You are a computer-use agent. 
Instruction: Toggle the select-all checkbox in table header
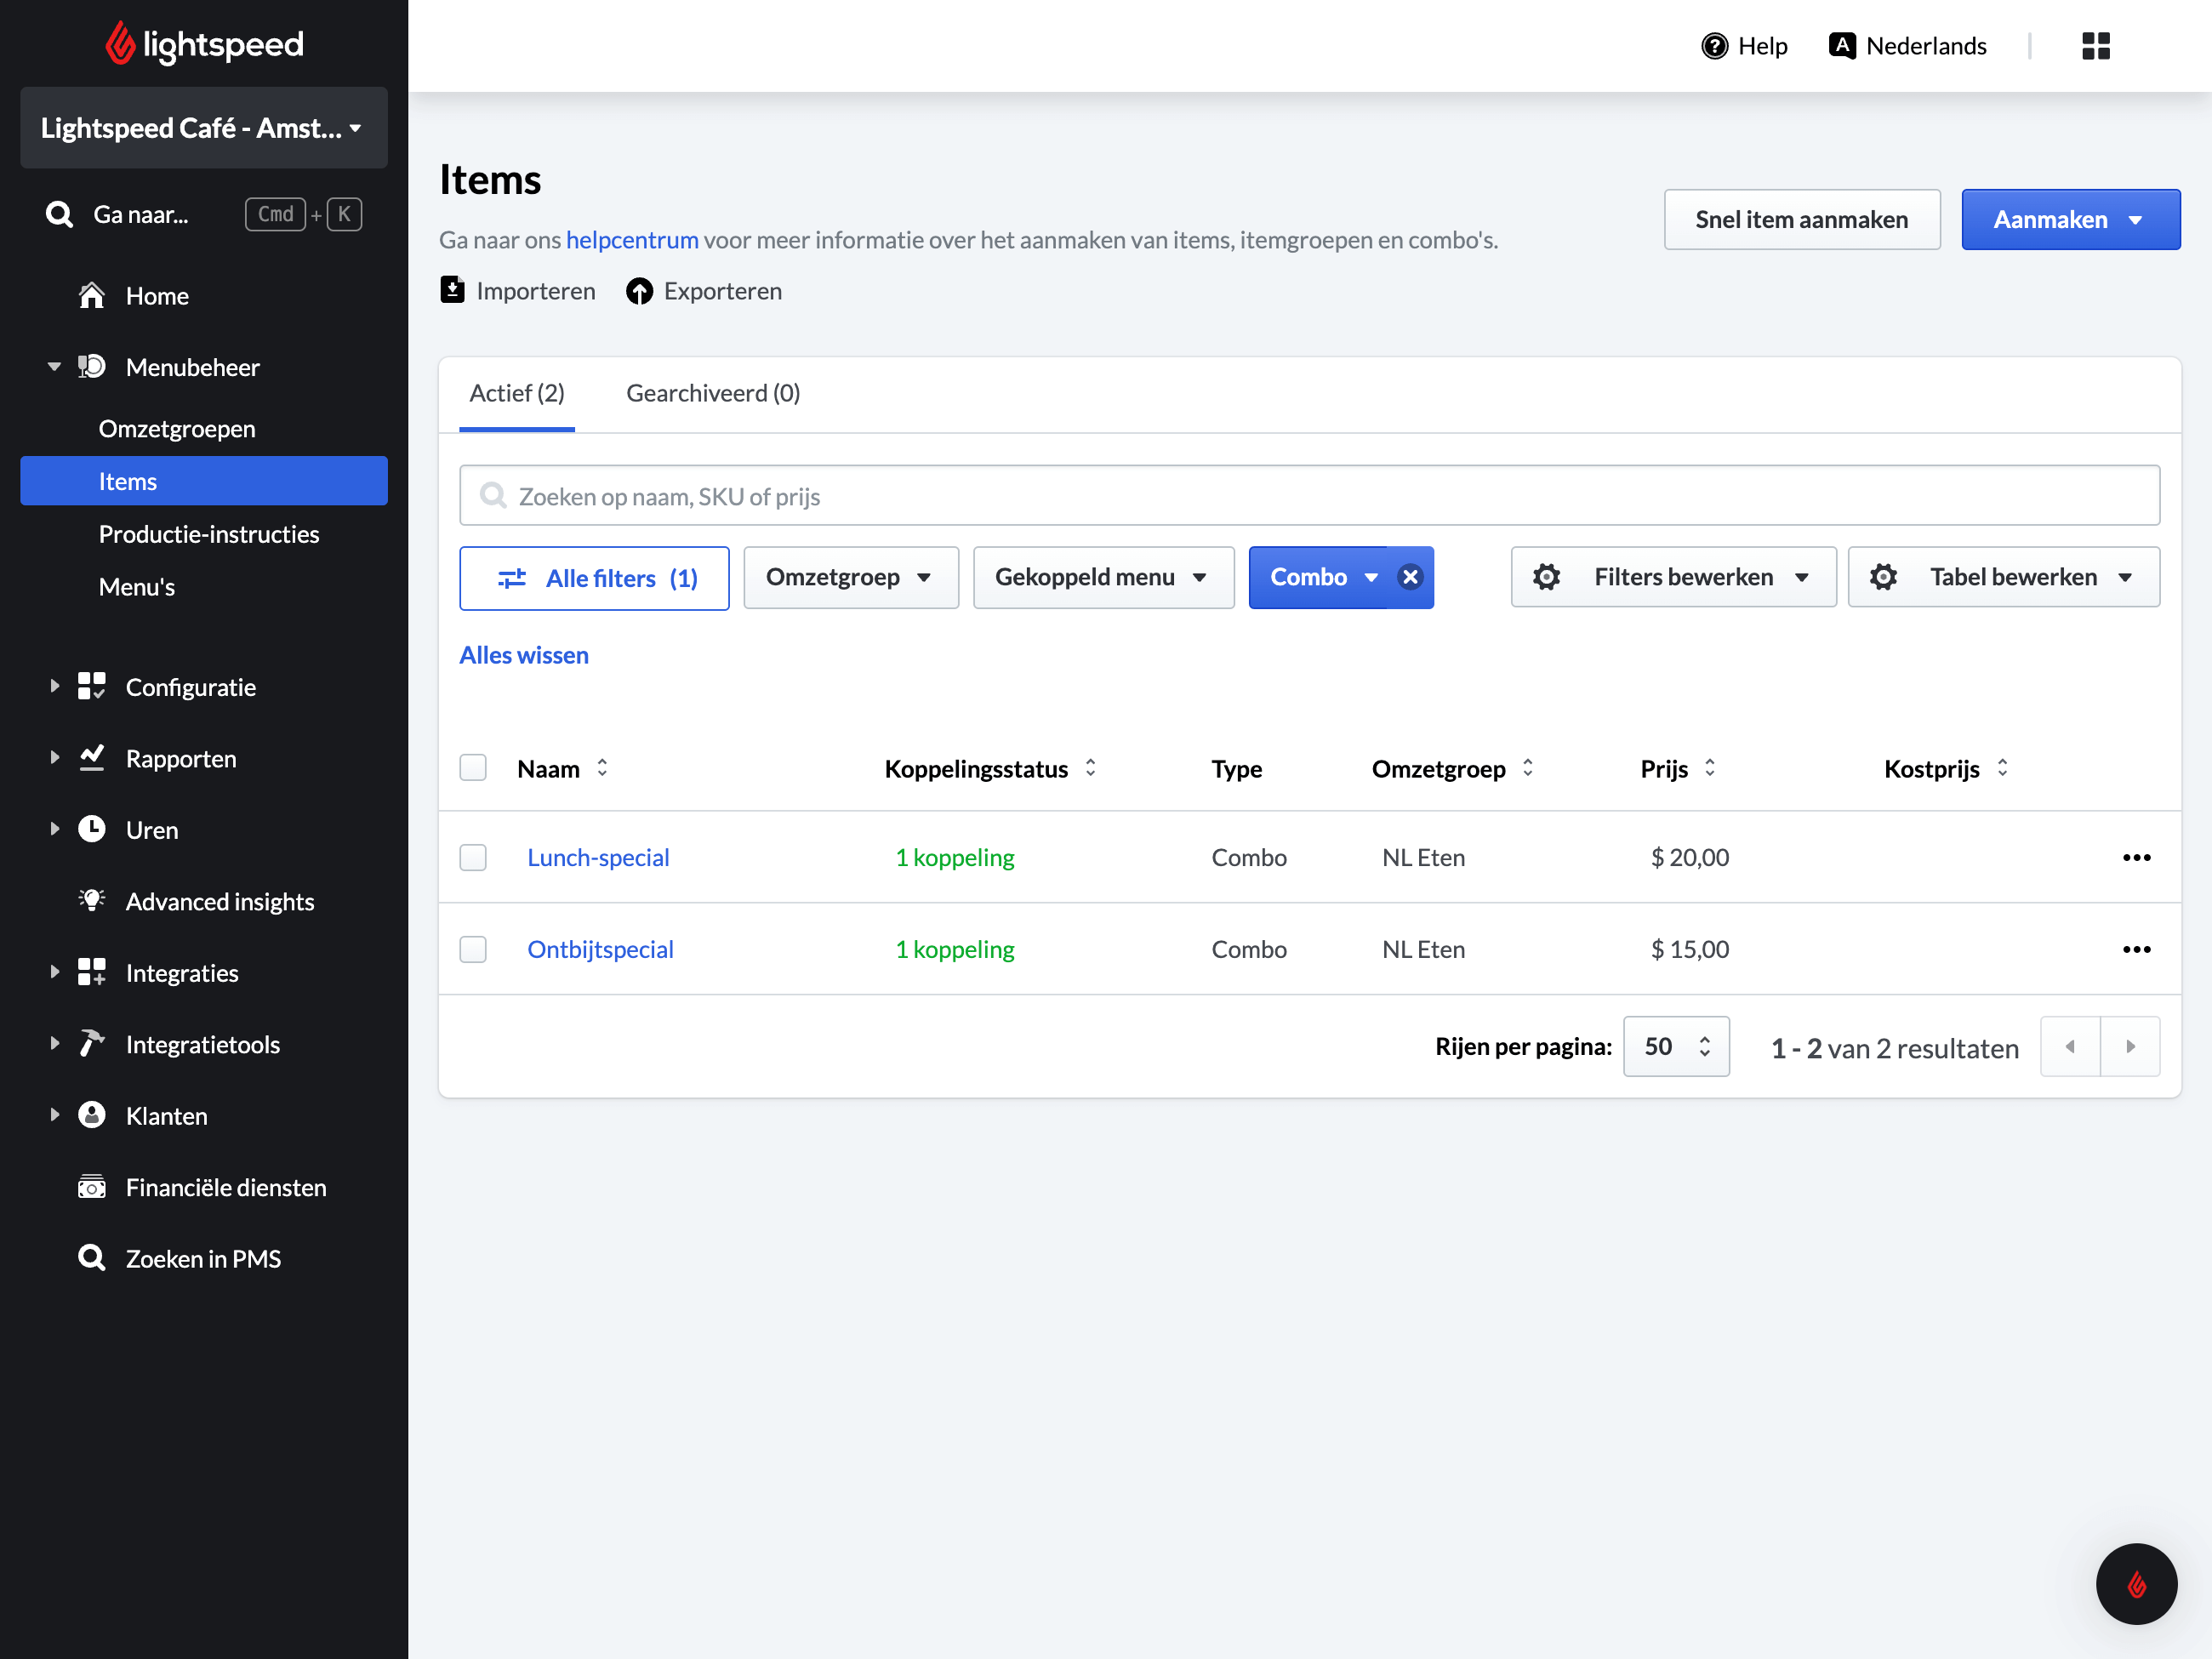(x=473, y=767)
